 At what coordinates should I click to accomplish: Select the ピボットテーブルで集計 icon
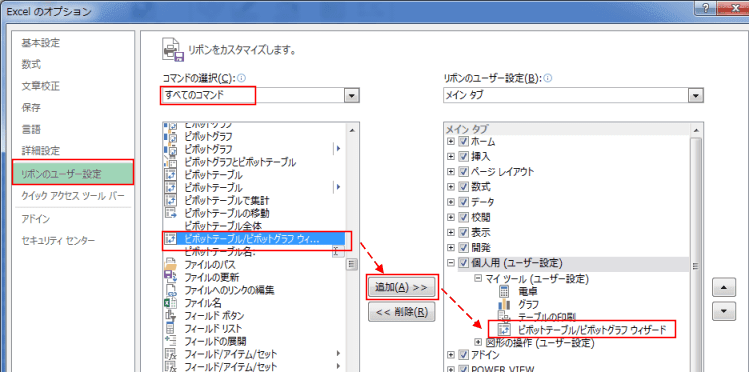(171, 200)
